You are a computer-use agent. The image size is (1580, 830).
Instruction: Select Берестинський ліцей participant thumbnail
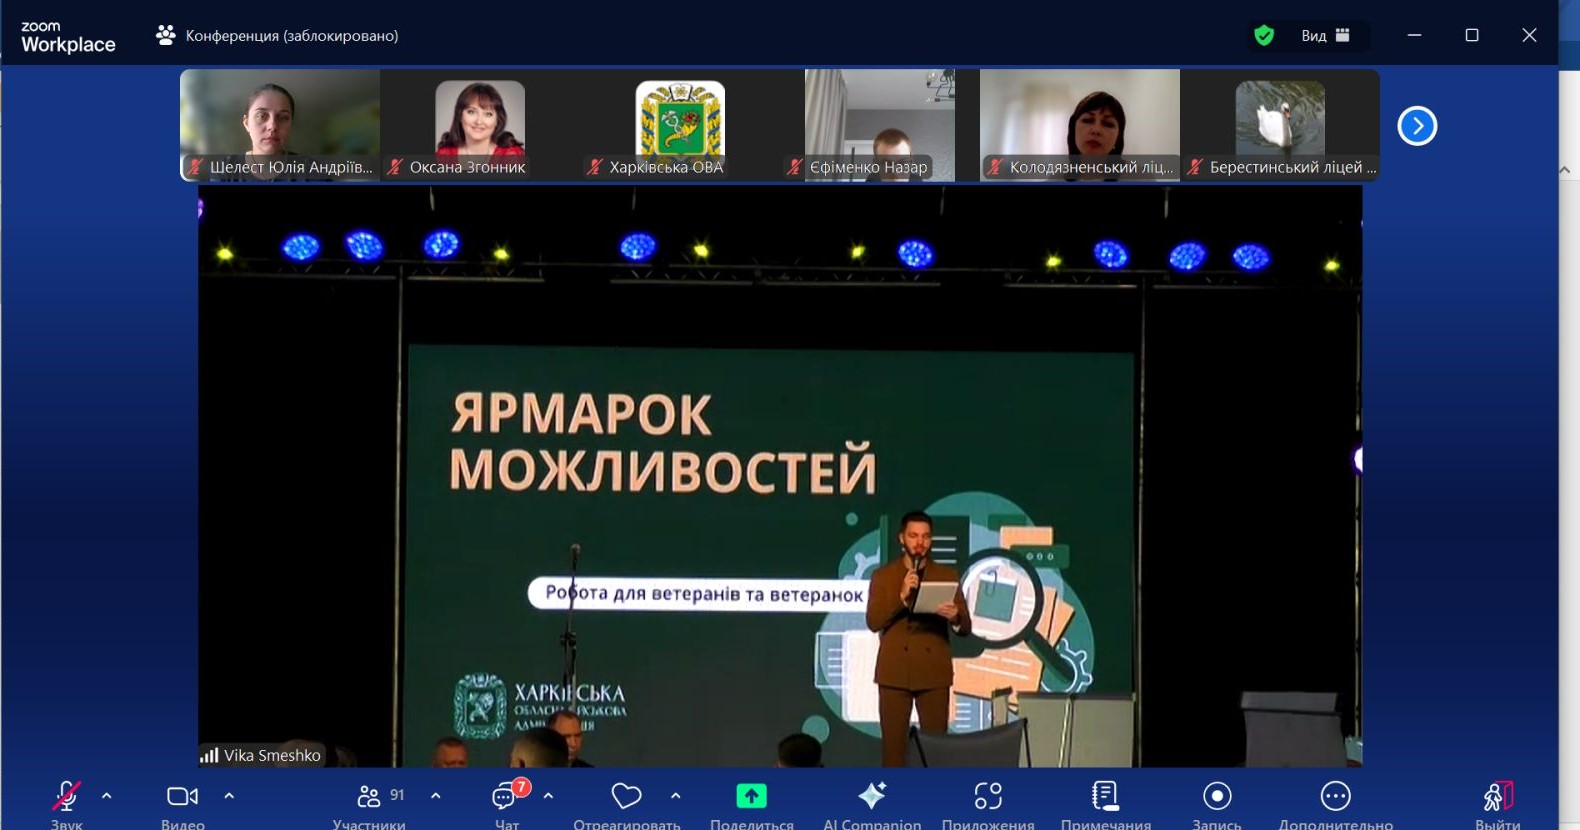click(1280, 125)
